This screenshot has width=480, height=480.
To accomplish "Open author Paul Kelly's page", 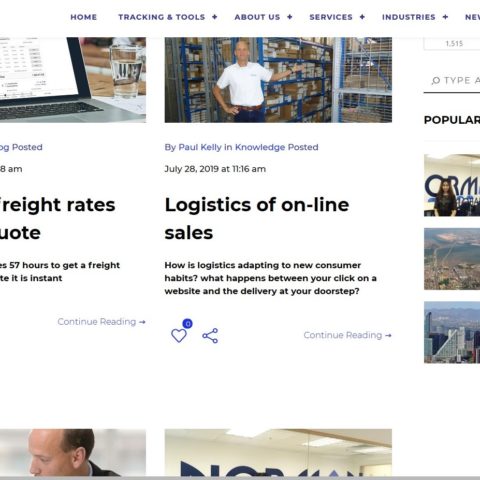I will tap(200, 147).
